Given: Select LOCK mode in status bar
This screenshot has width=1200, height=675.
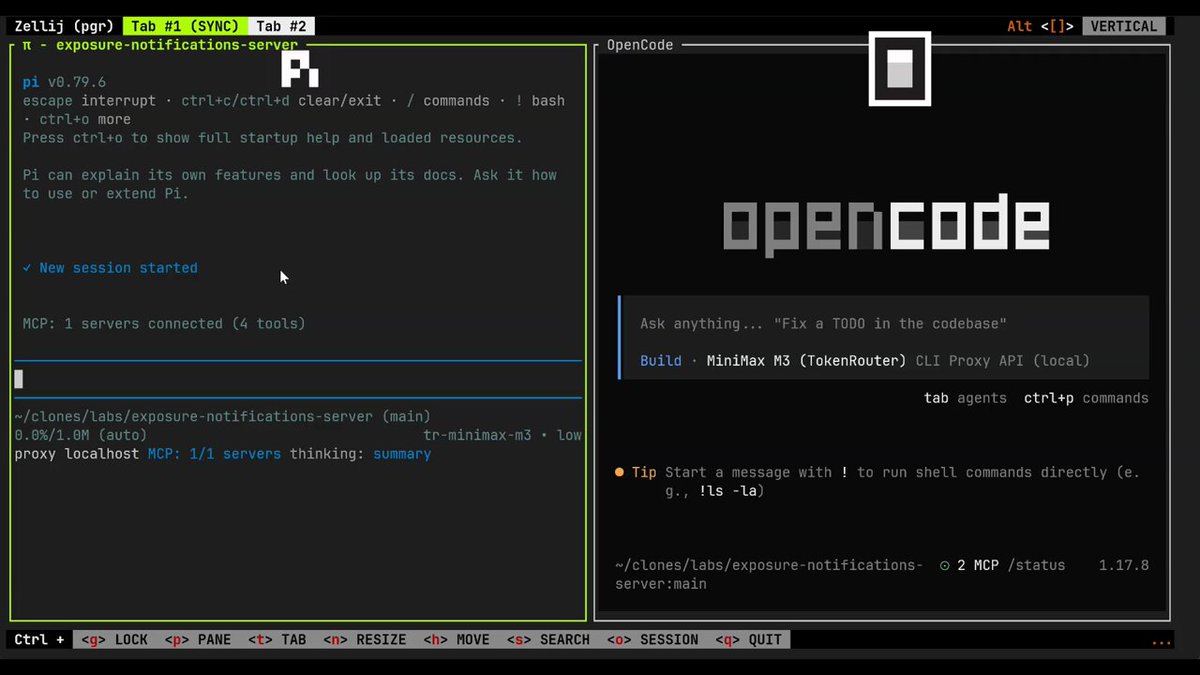Looking at the screenshot, I should point(114,639).
